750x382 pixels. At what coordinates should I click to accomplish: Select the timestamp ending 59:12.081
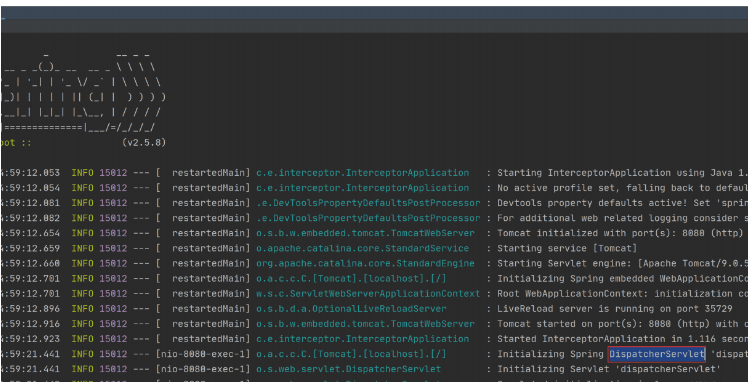click(x=31, y=203)
